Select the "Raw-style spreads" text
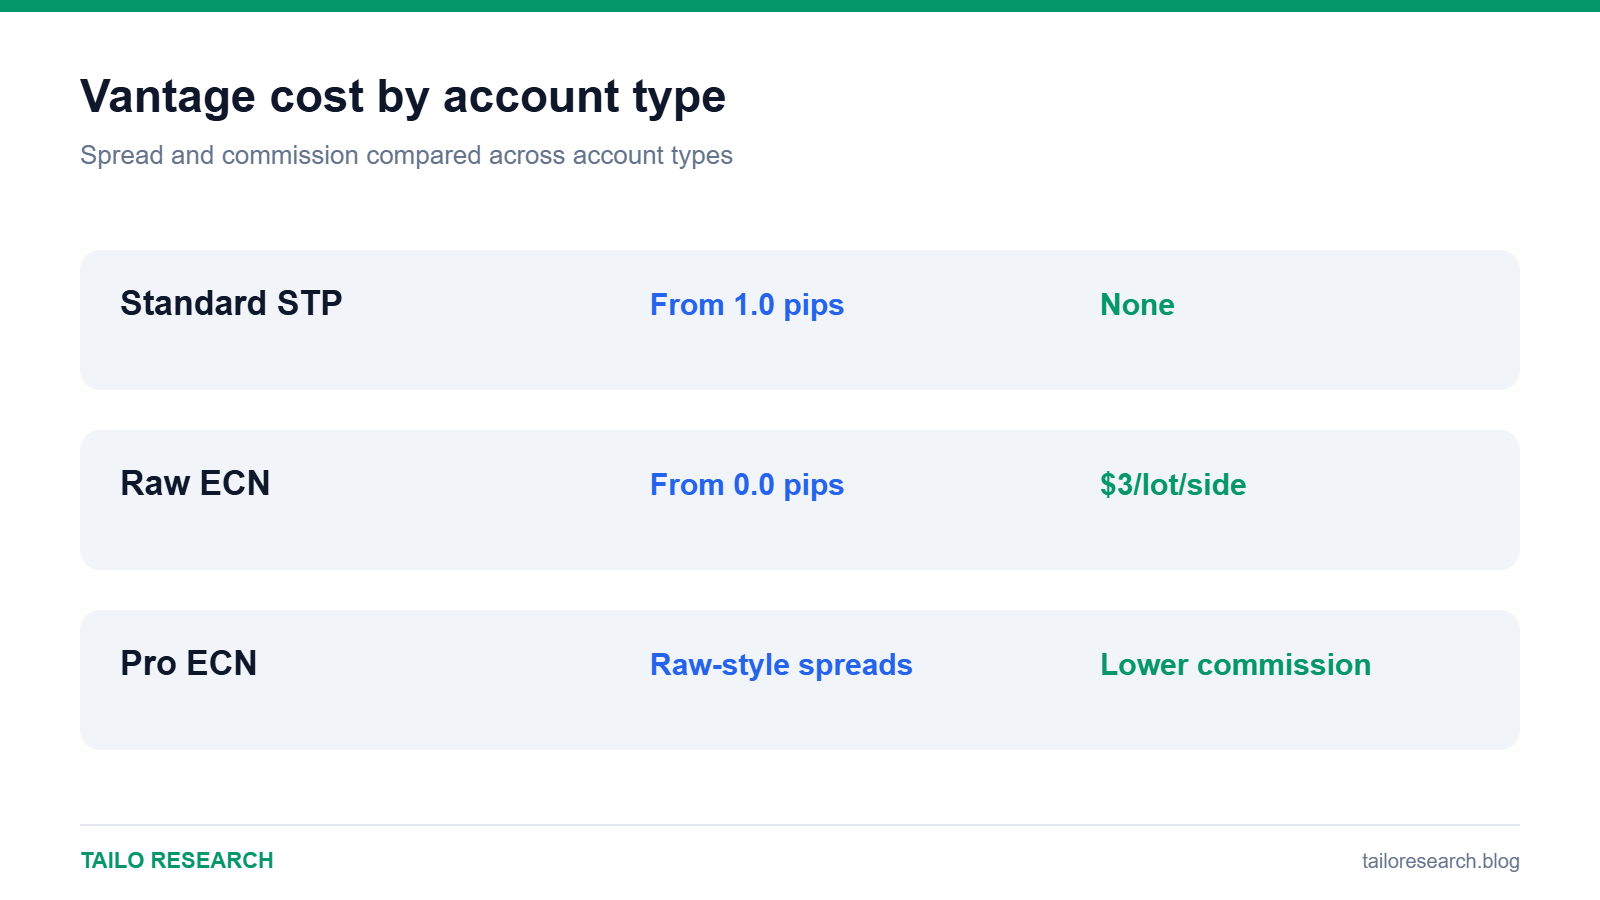The height and width of the screenshot is (900, 1600). [x=781, y=665]
